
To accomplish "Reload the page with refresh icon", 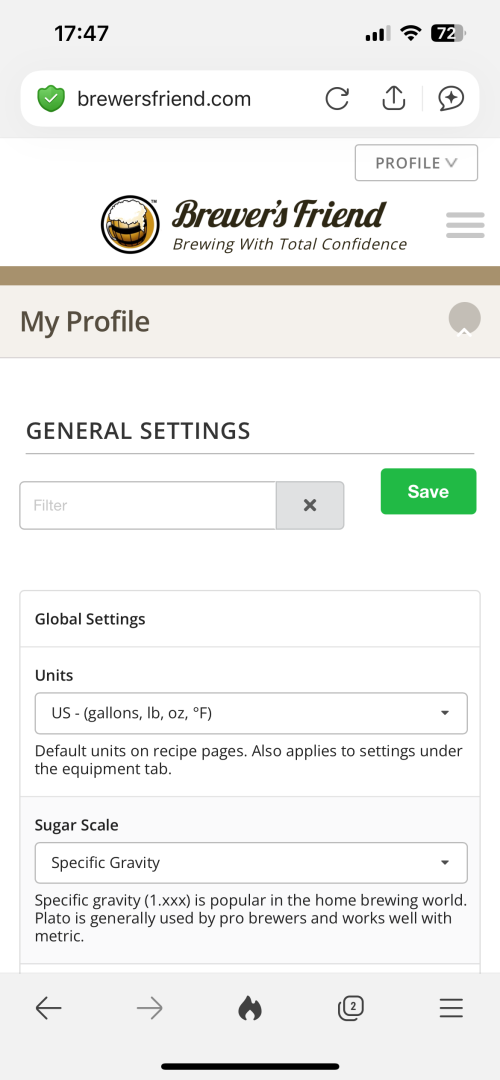I will (337, 98).
